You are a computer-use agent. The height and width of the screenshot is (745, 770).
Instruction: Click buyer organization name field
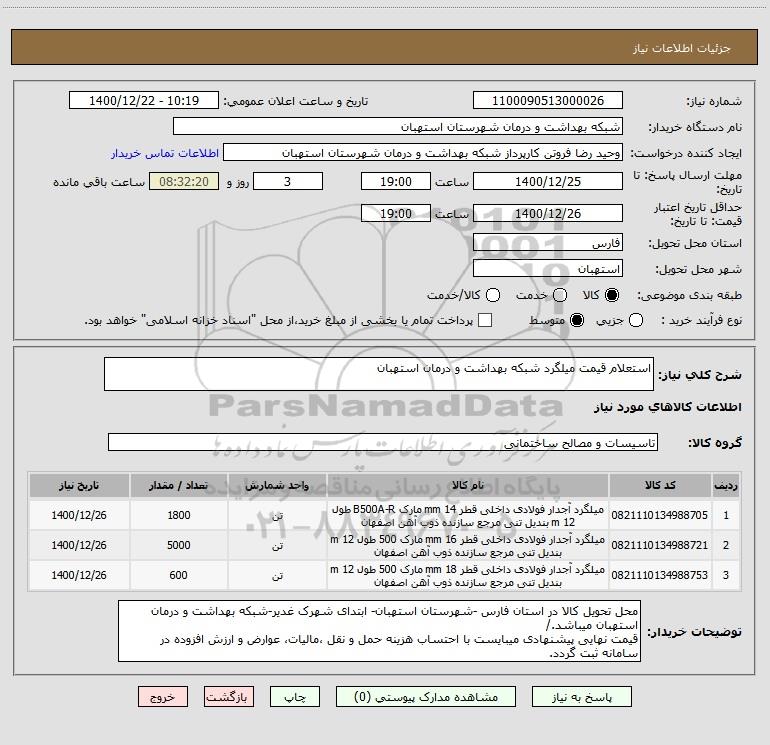[398, 127]
